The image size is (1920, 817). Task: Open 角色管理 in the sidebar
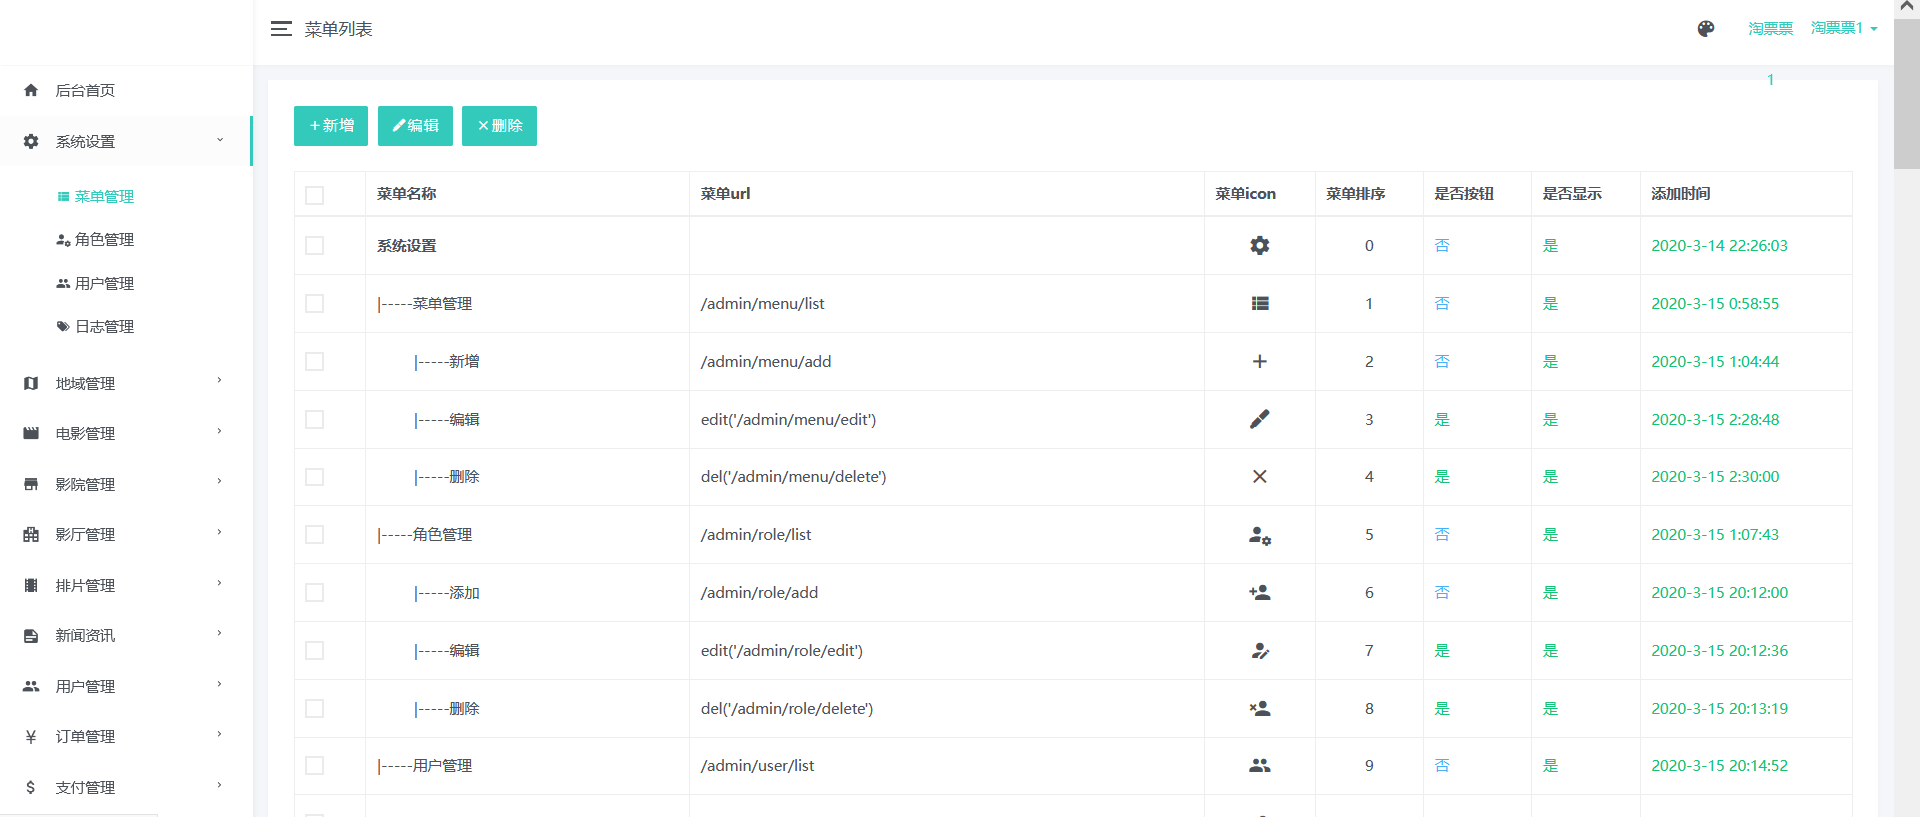click(x=104, y=240)
